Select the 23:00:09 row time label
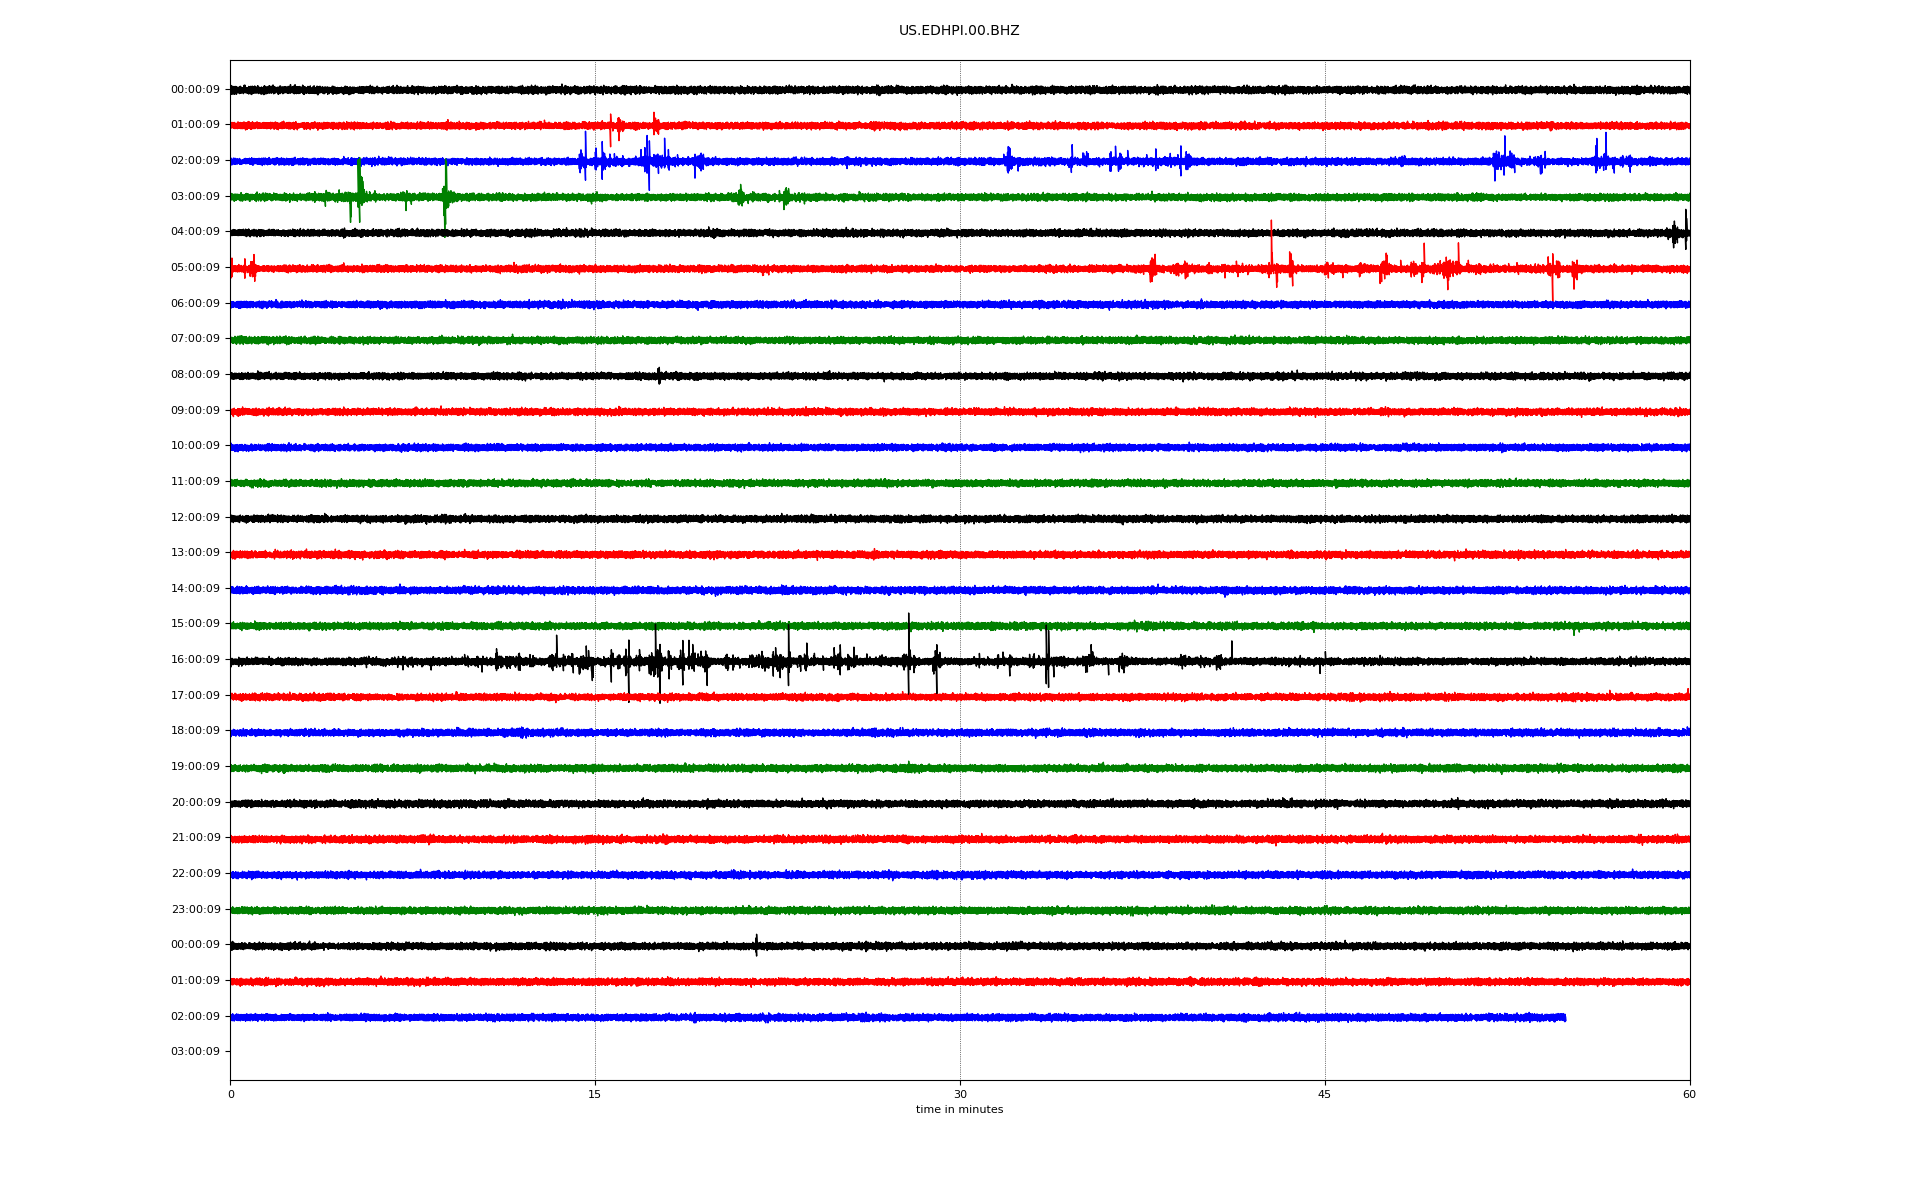This screenshot has height=1200, width=1920. click(195, 910)
